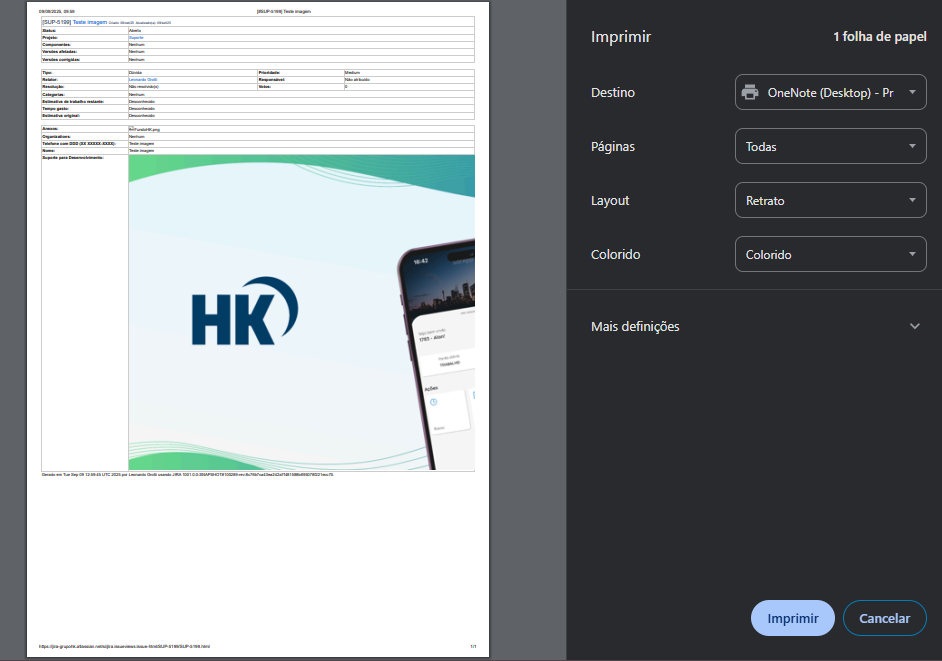Image resolution: width=942 pixels, height=661 pixels.
Task: Click the "Imprimir" dialog heading
Action: [x=621, y=37]
